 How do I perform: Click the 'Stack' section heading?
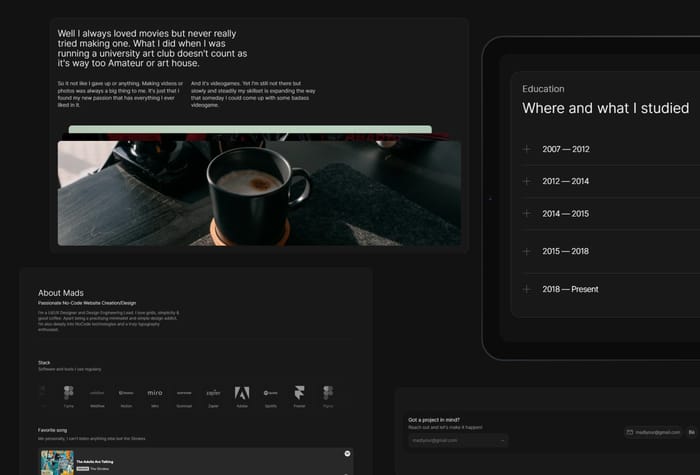(x=44, y=362)
